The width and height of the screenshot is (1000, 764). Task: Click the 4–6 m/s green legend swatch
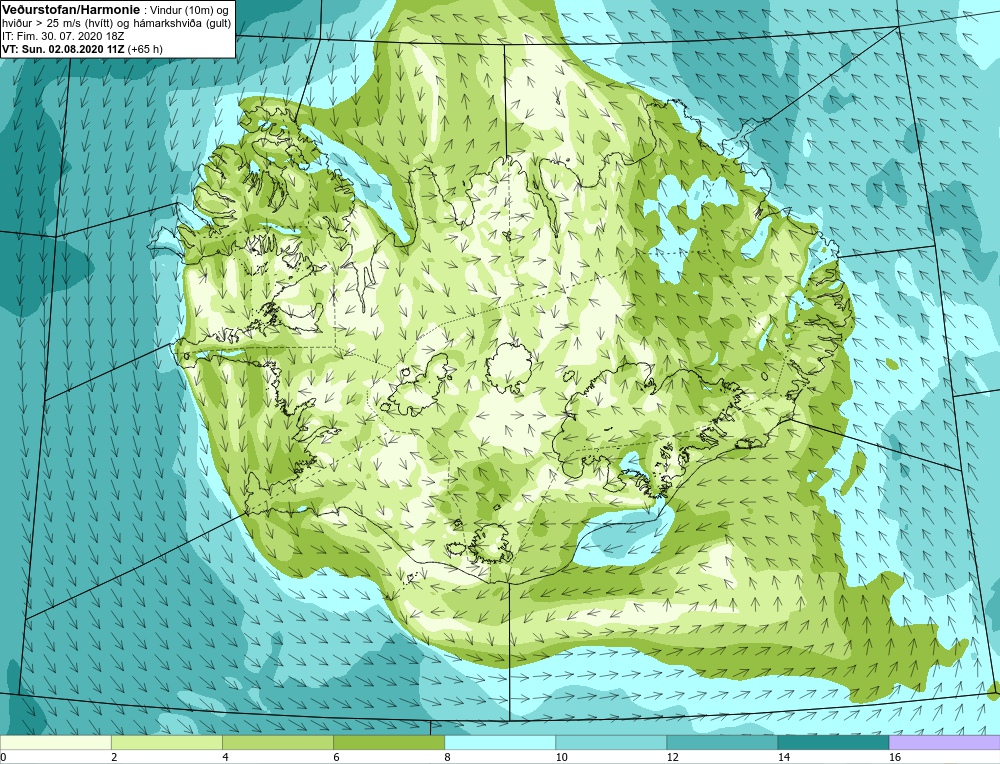(x=277, y=742)
